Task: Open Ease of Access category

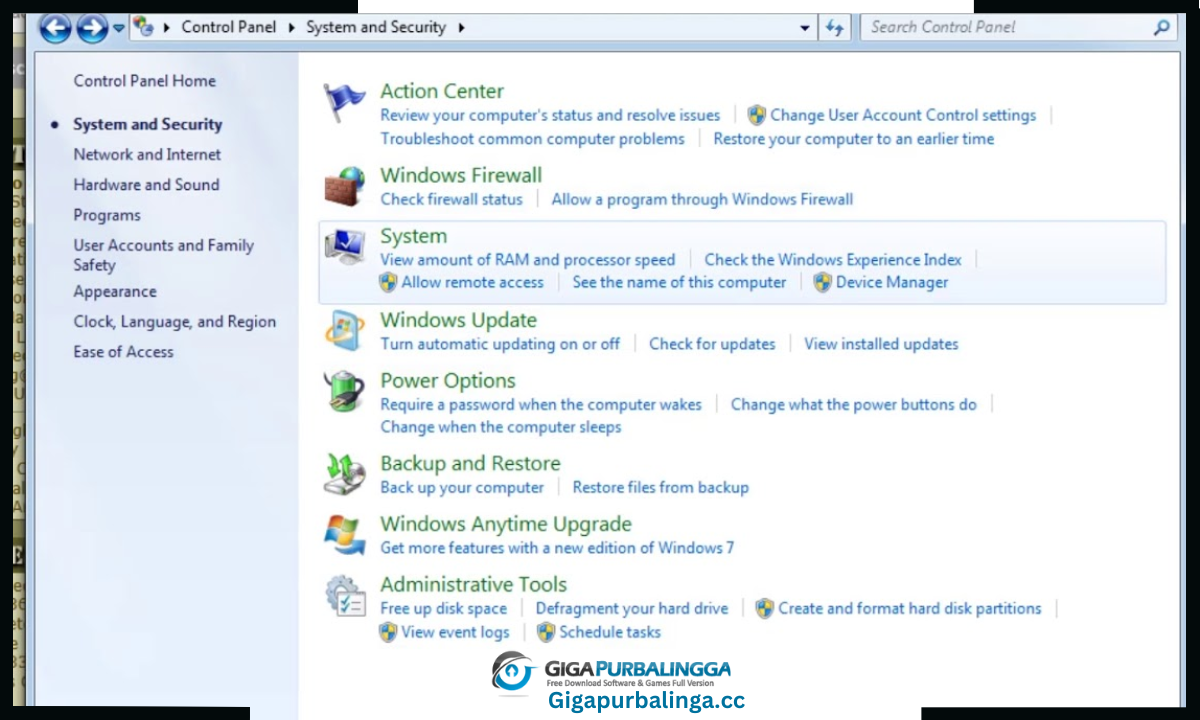Action: pyautogui.click(x=123, y=352)
